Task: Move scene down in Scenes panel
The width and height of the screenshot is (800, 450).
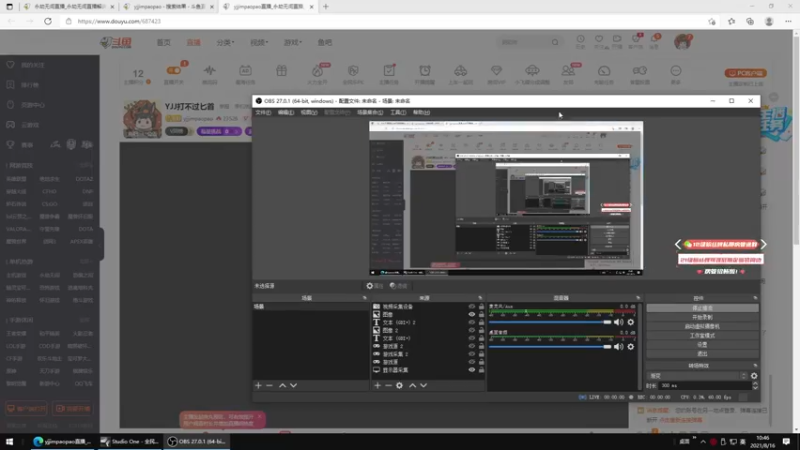Action: (293, 386)
